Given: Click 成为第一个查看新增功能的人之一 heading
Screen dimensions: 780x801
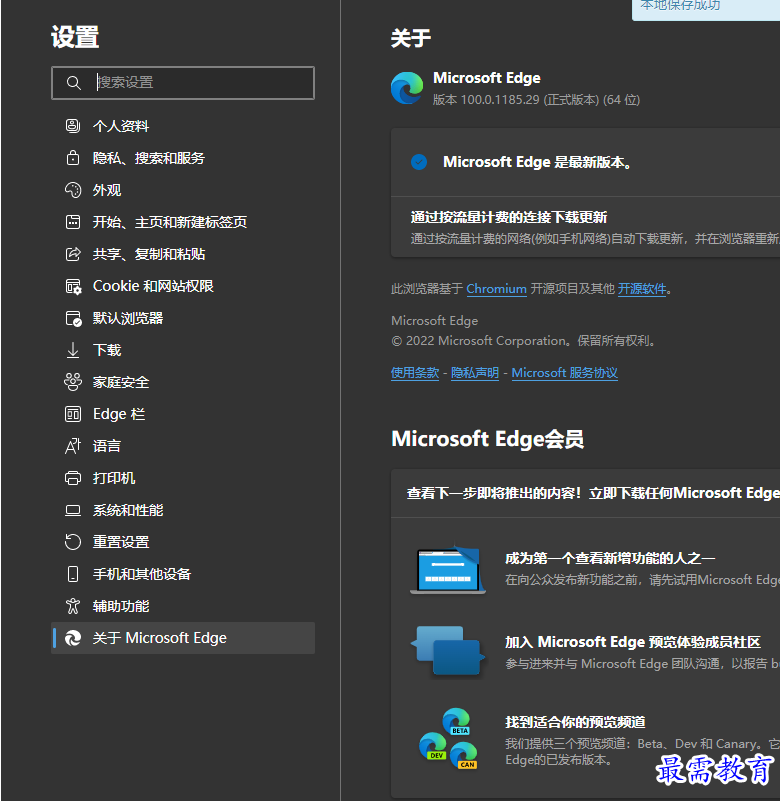Looking at the screenshot, I should pyautogui.click(x=610, y=558).
